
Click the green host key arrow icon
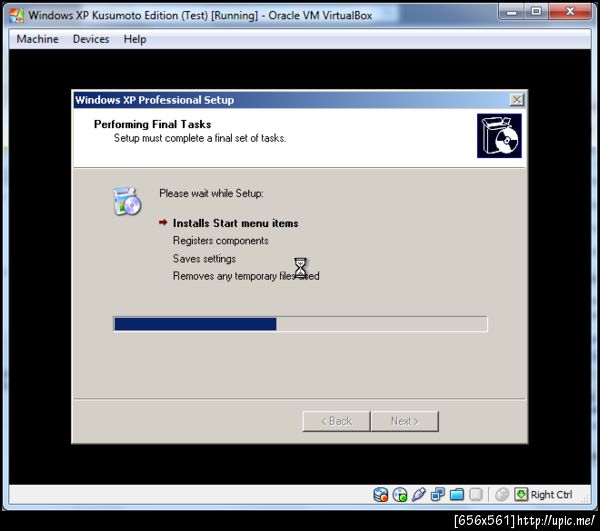521,494
